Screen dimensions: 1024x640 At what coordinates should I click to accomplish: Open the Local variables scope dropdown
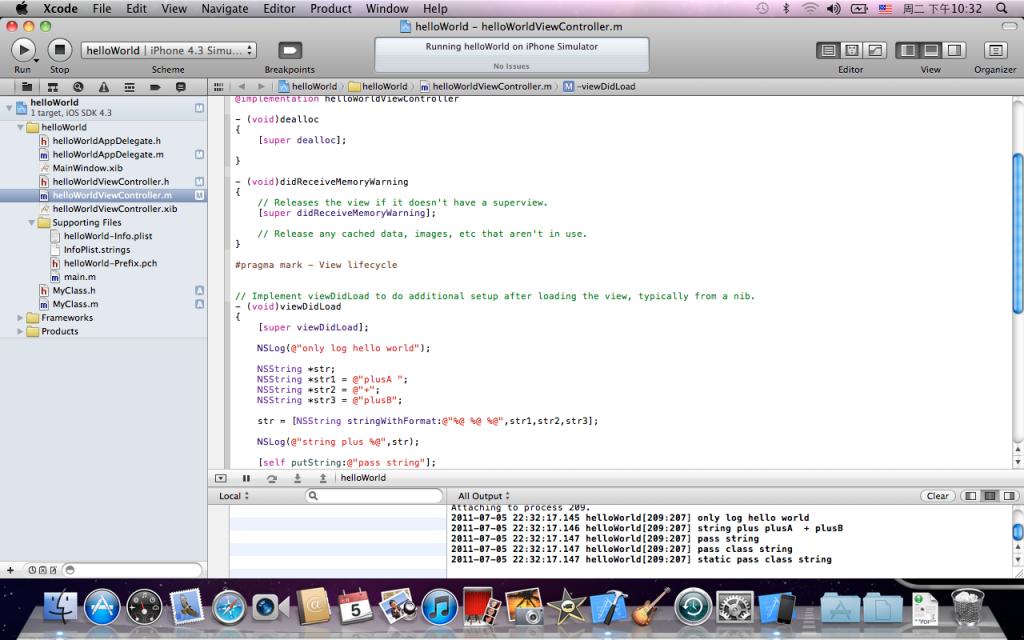click(234, 496)
